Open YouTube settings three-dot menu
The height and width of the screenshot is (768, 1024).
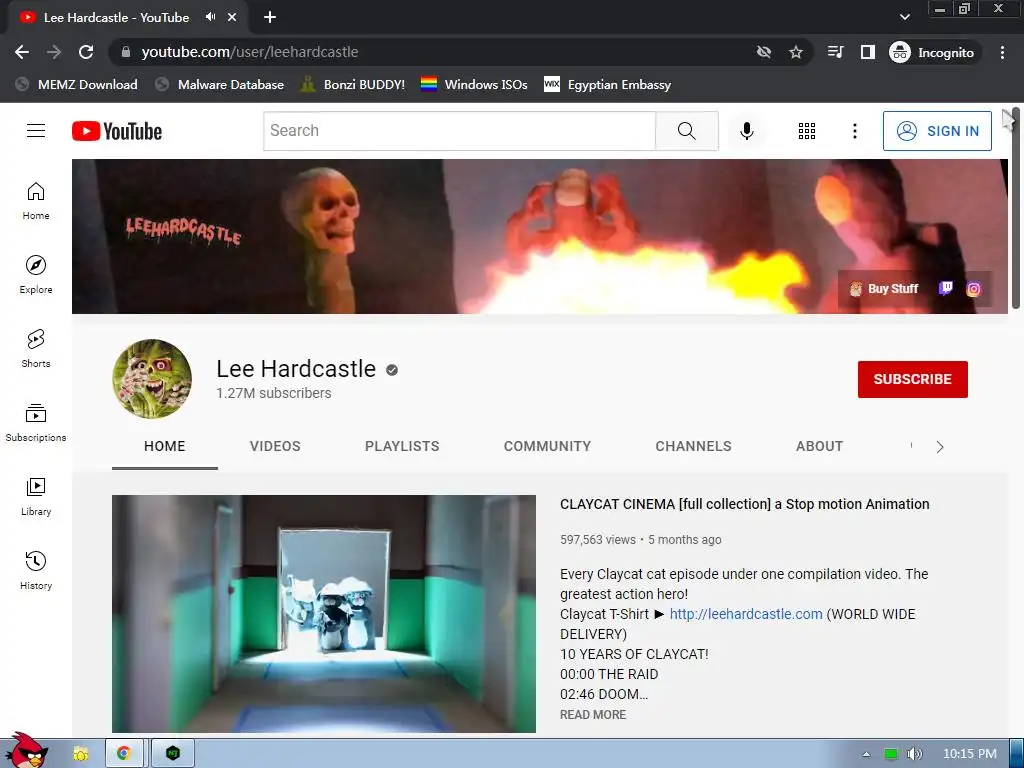point(854,131)
